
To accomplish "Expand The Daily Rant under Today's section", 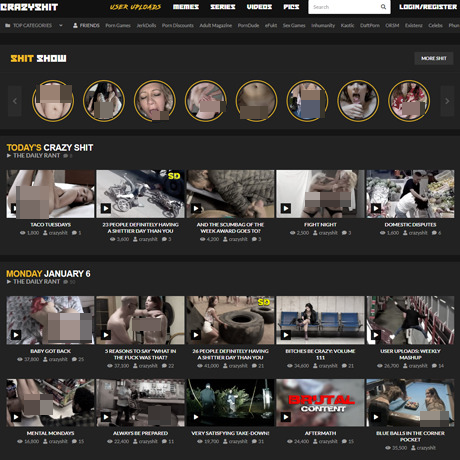I will click(x=33, y=156).
